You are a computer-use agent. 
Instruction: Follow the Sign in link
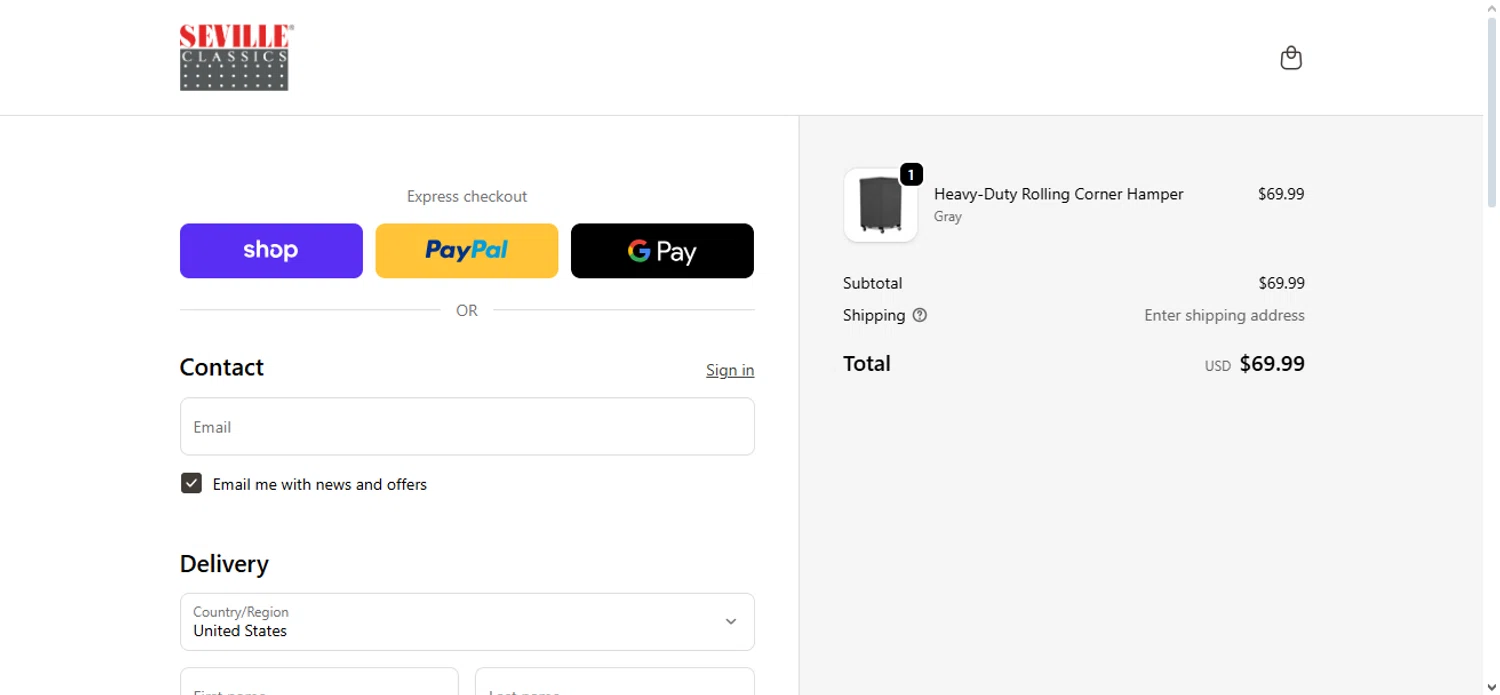click(x=730, y=370)
